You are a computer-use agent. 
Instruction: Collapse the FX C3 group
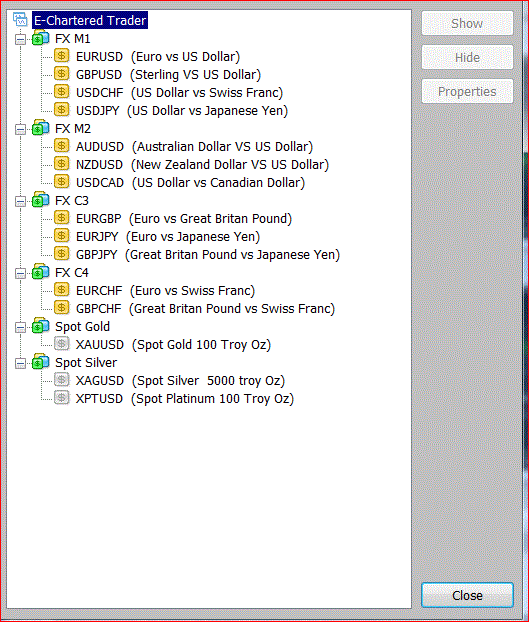pos(20,201)
